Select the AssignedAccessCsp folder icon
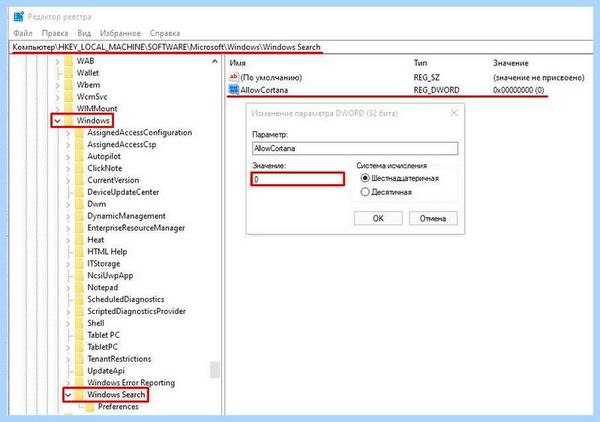Image resolution: width=600 pixels, height=422 pixels. pos(79,144)
